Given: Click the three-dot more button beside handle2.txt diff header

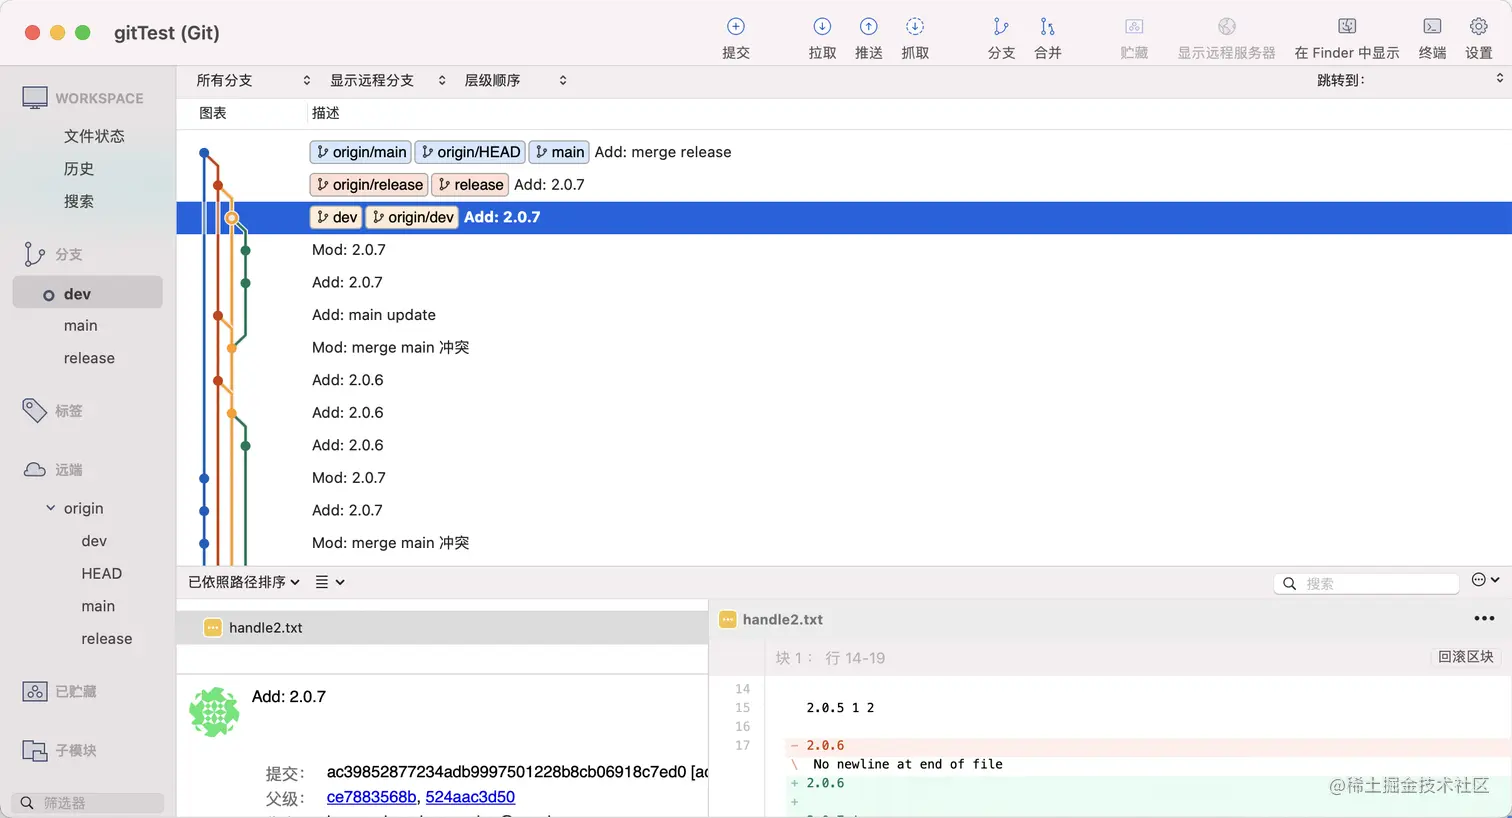Looking at the screenshot, I should click(1484, 619).
